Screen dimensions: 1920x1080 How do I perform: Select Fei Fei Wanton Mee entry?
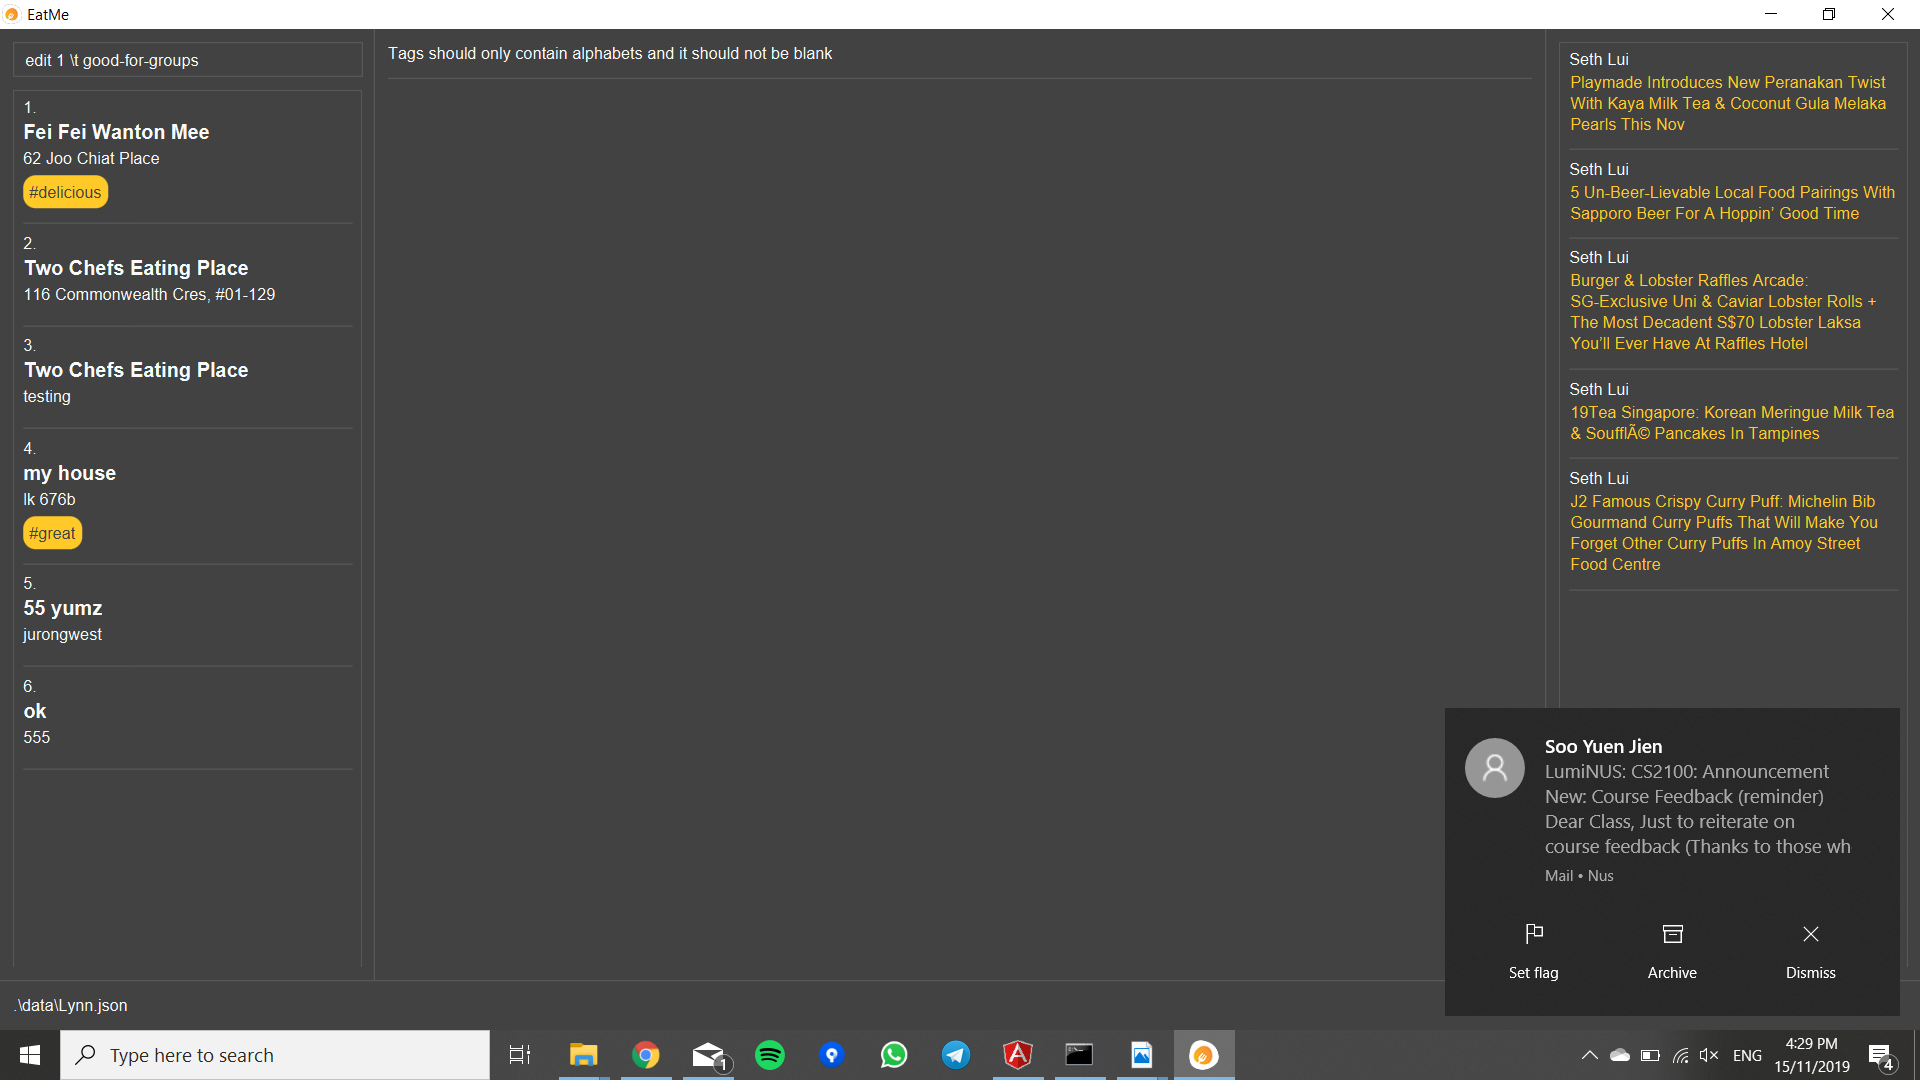pos(188,157)
